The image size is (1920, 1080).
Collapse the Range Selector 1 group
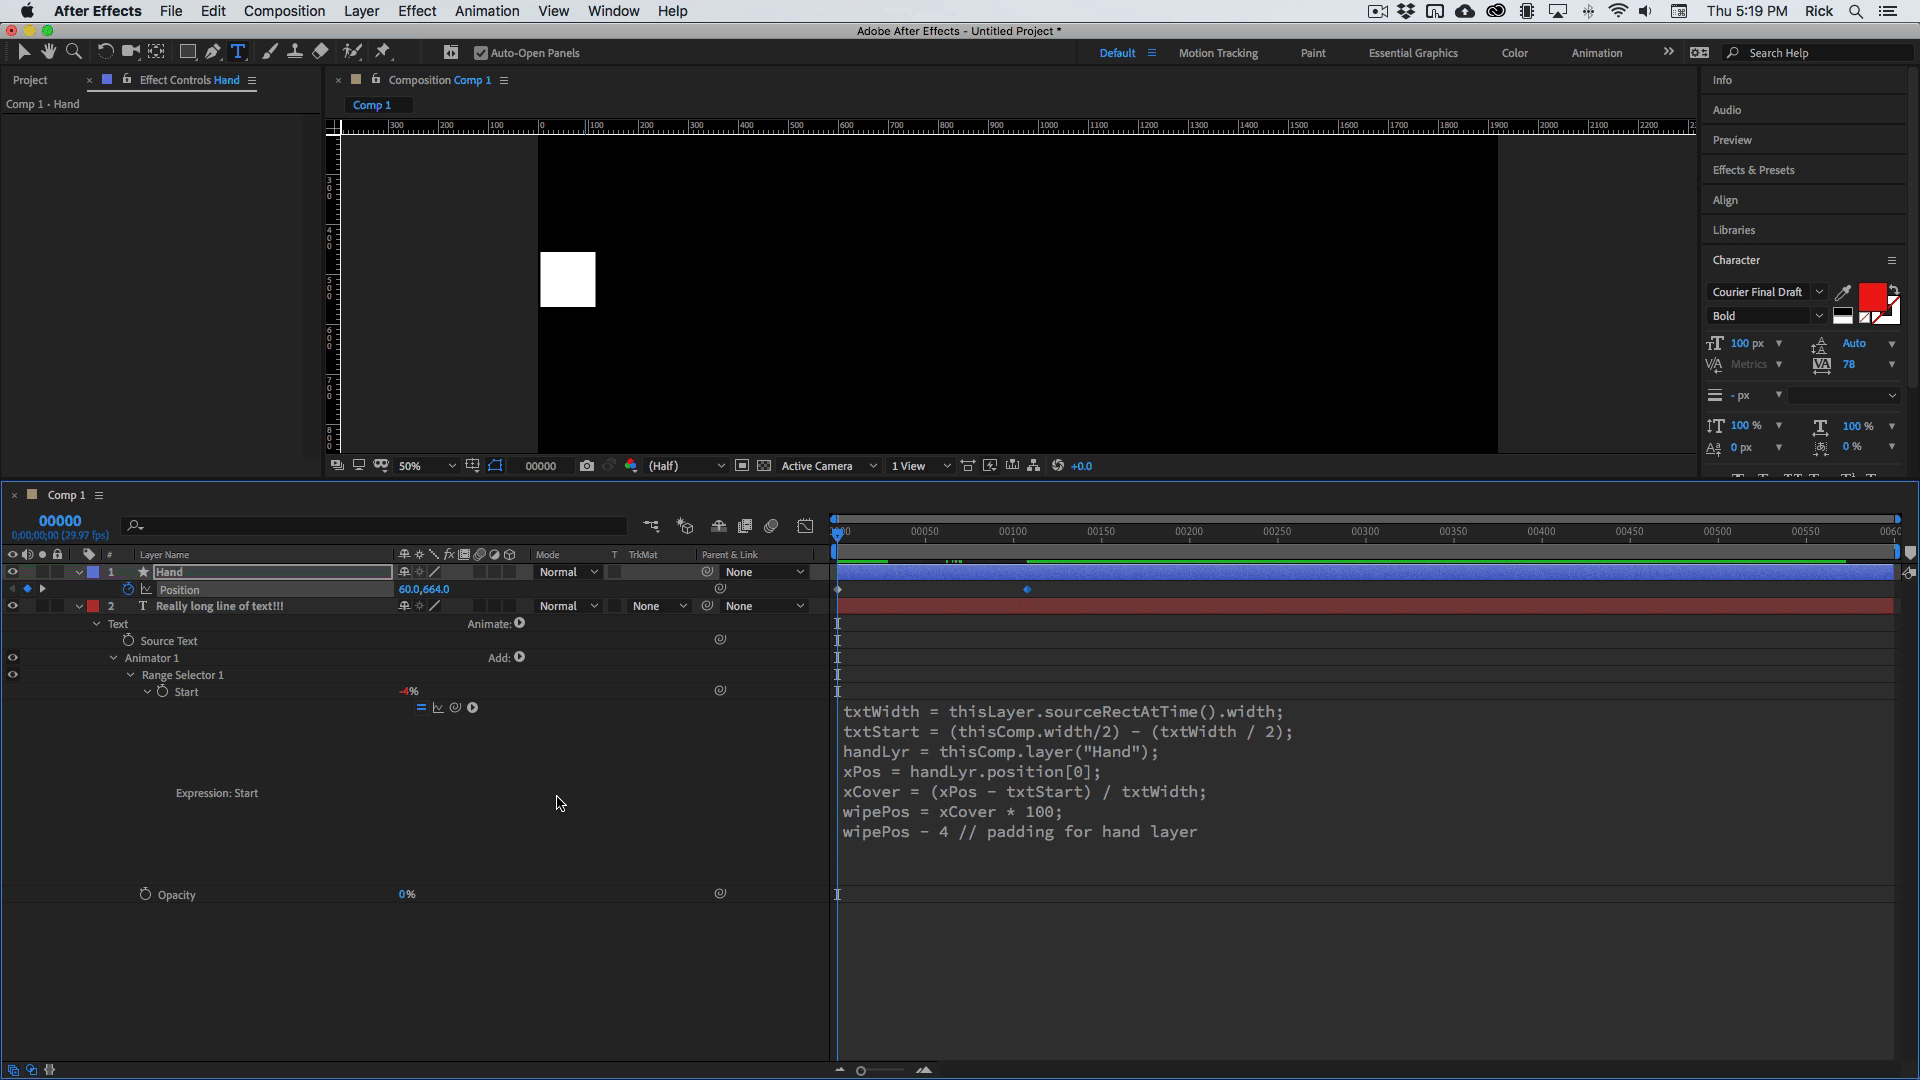click(131, 675)
